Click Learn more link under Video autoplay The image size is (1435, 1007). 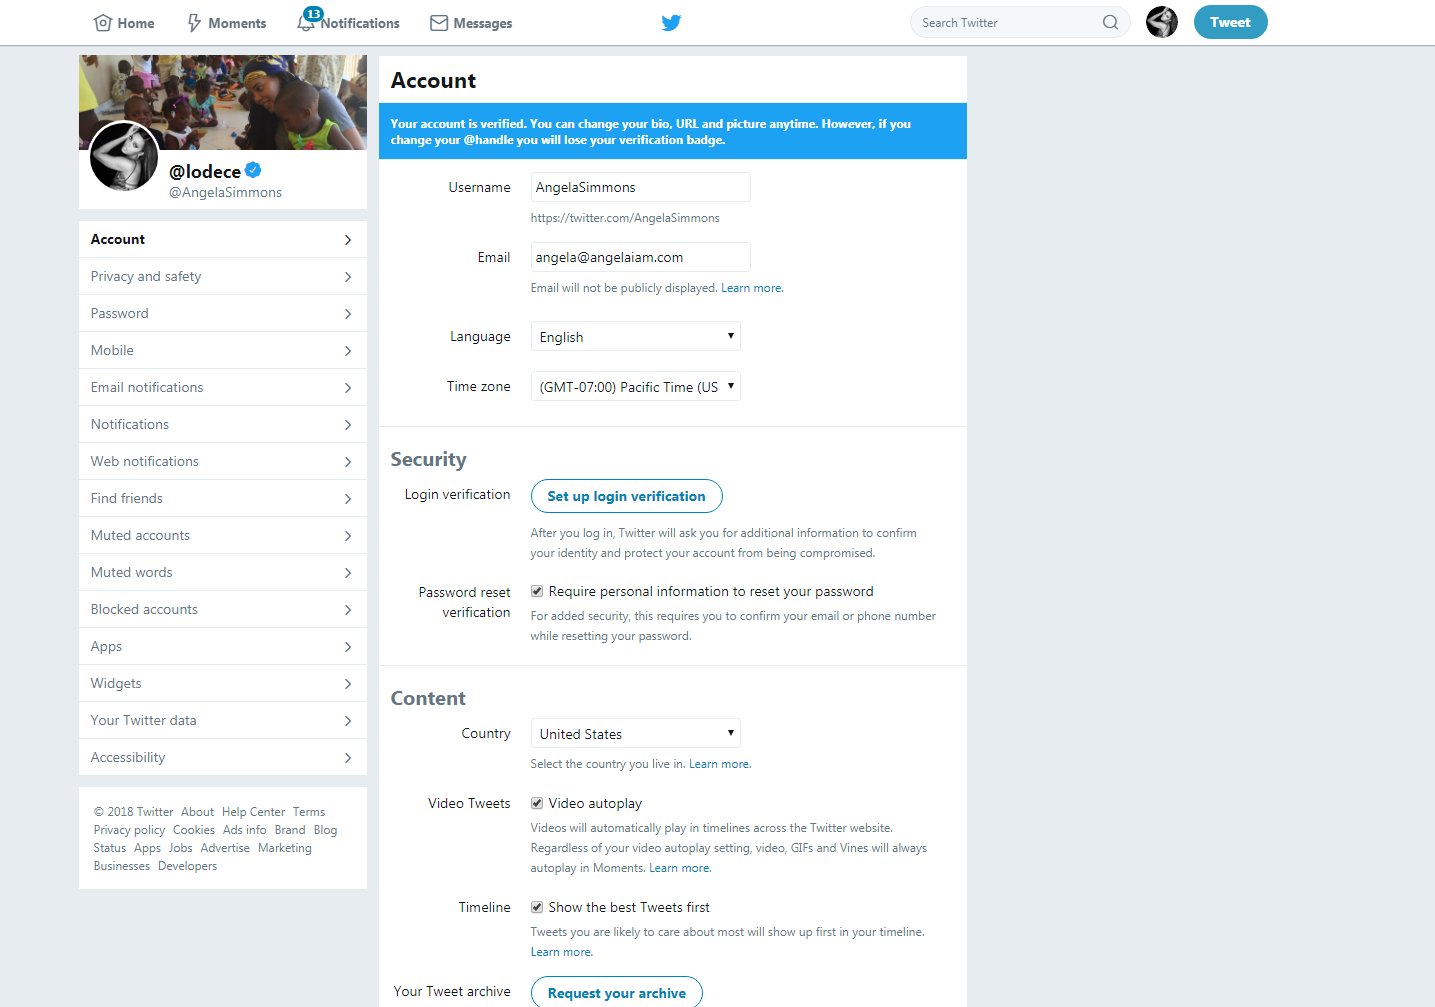tap(680, 868)
